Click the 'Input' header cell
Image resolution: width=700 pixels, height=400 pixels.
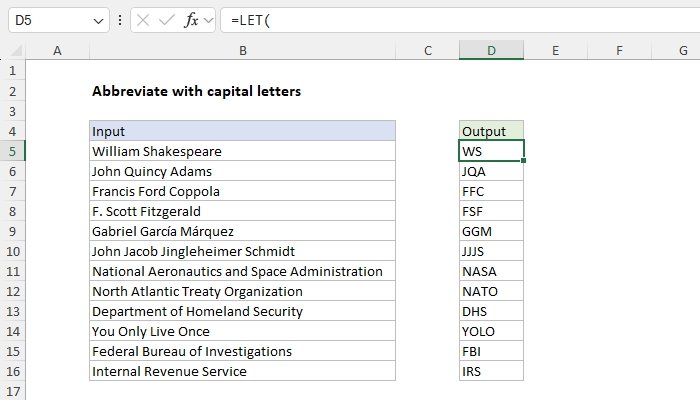(242, 131)
